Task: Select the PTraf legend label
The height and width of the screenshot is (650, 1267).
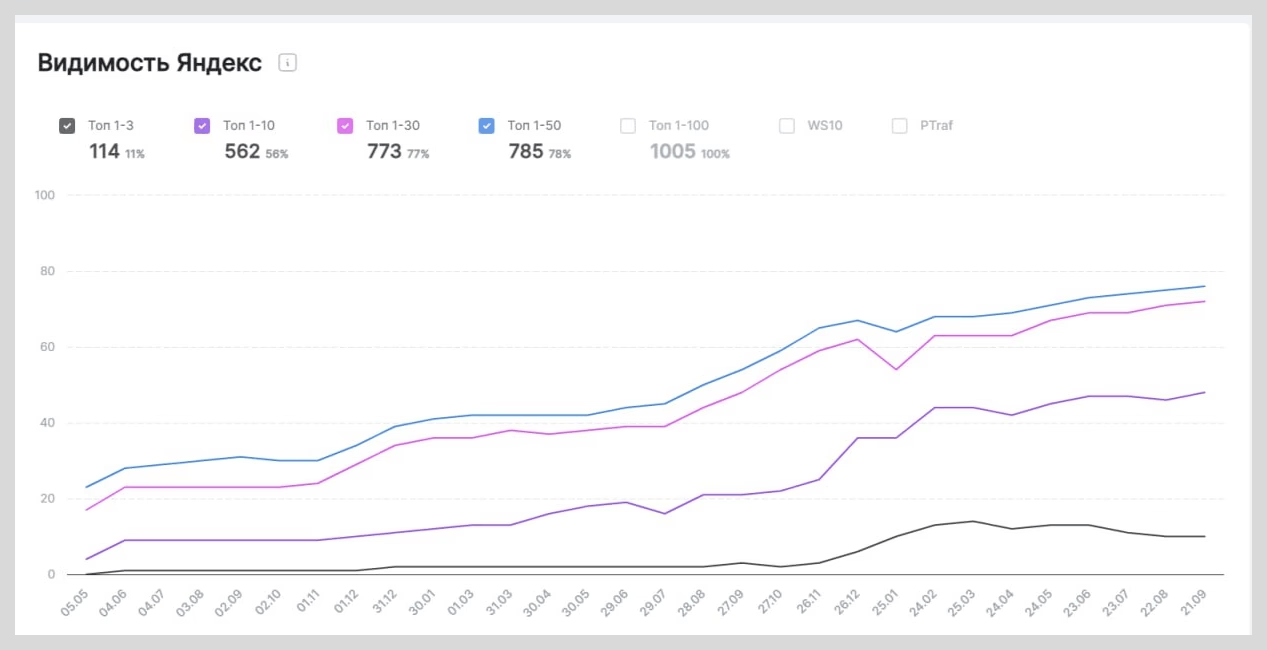Action: tap(937, 126)
